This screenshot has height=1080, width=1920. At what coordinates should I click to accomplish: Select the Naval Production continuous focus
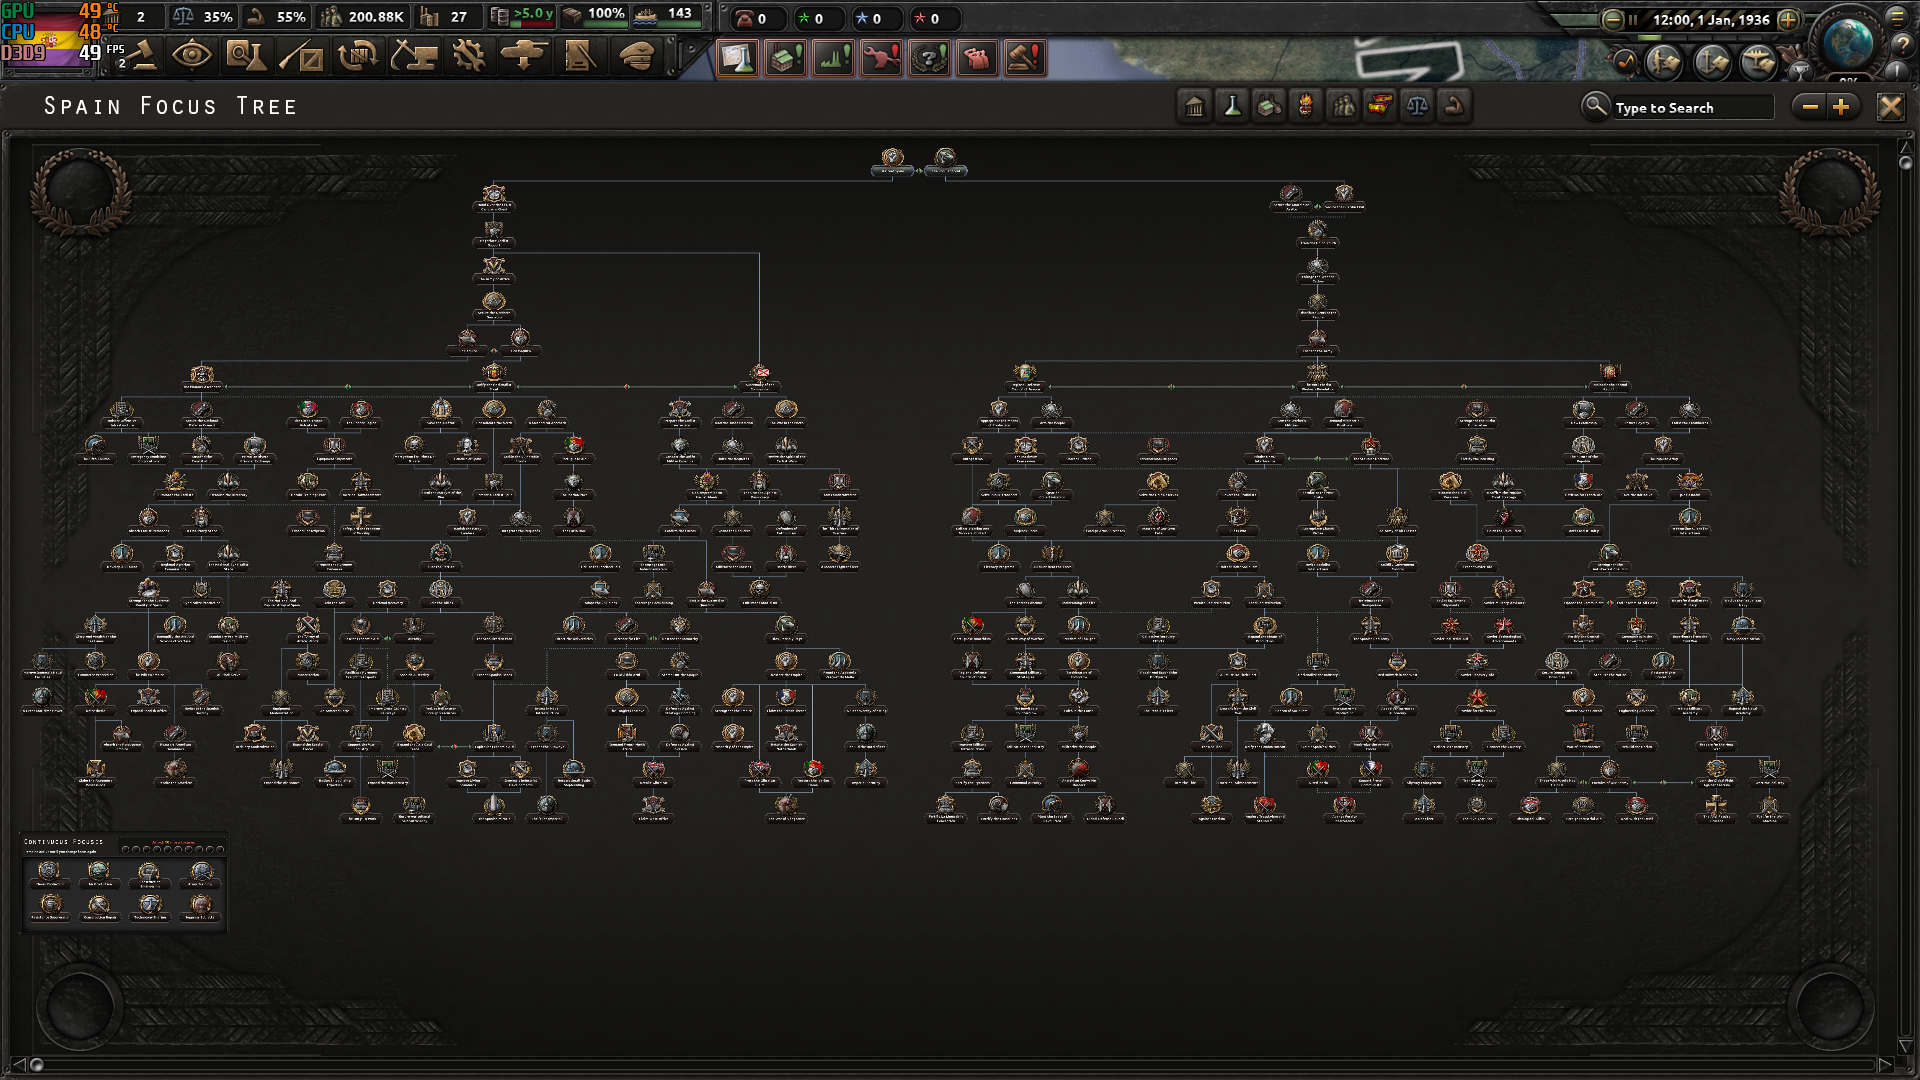50,874
